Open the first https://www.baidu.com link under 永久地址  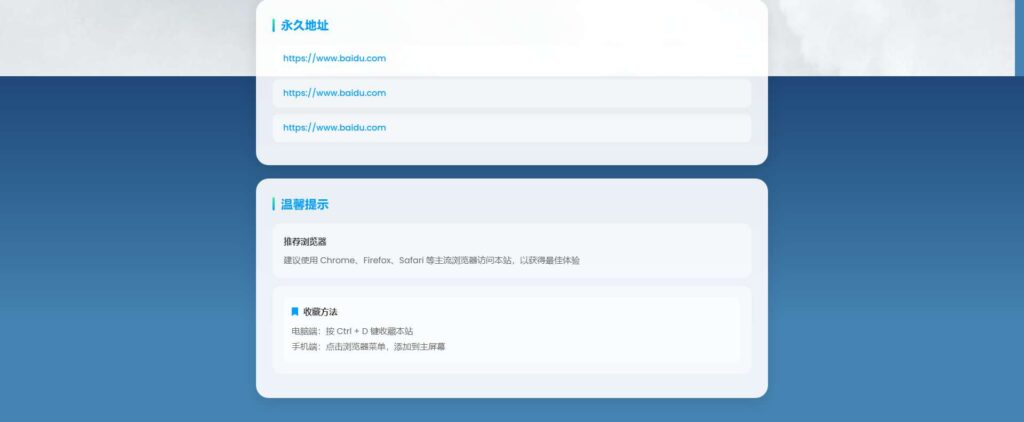pos(334,58)
